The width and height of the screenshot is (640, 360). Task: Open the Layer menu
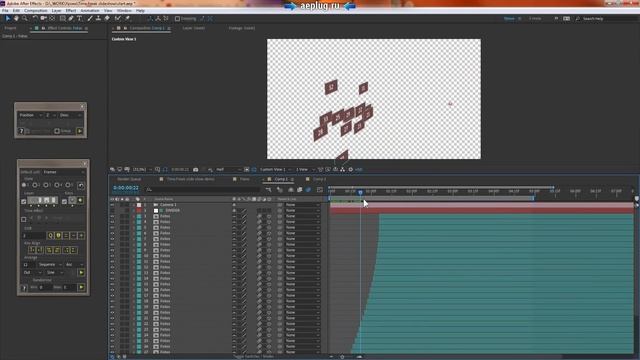click(56, 11)
